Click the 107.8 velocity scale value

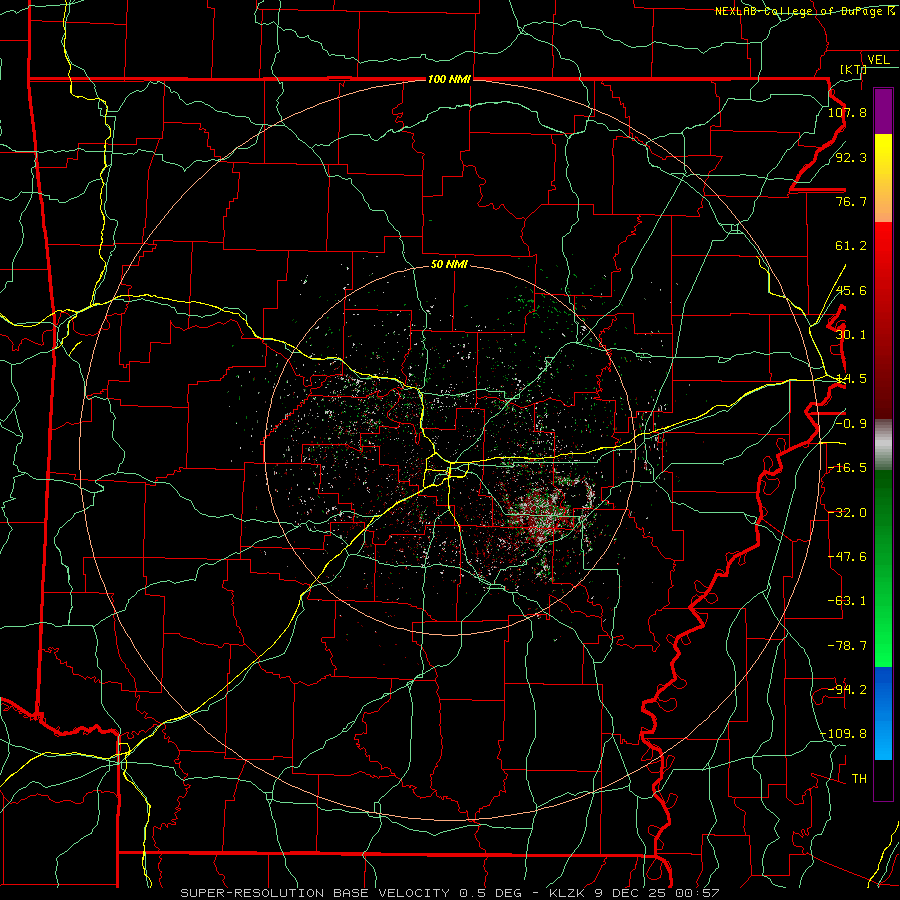tap(847, 112)
